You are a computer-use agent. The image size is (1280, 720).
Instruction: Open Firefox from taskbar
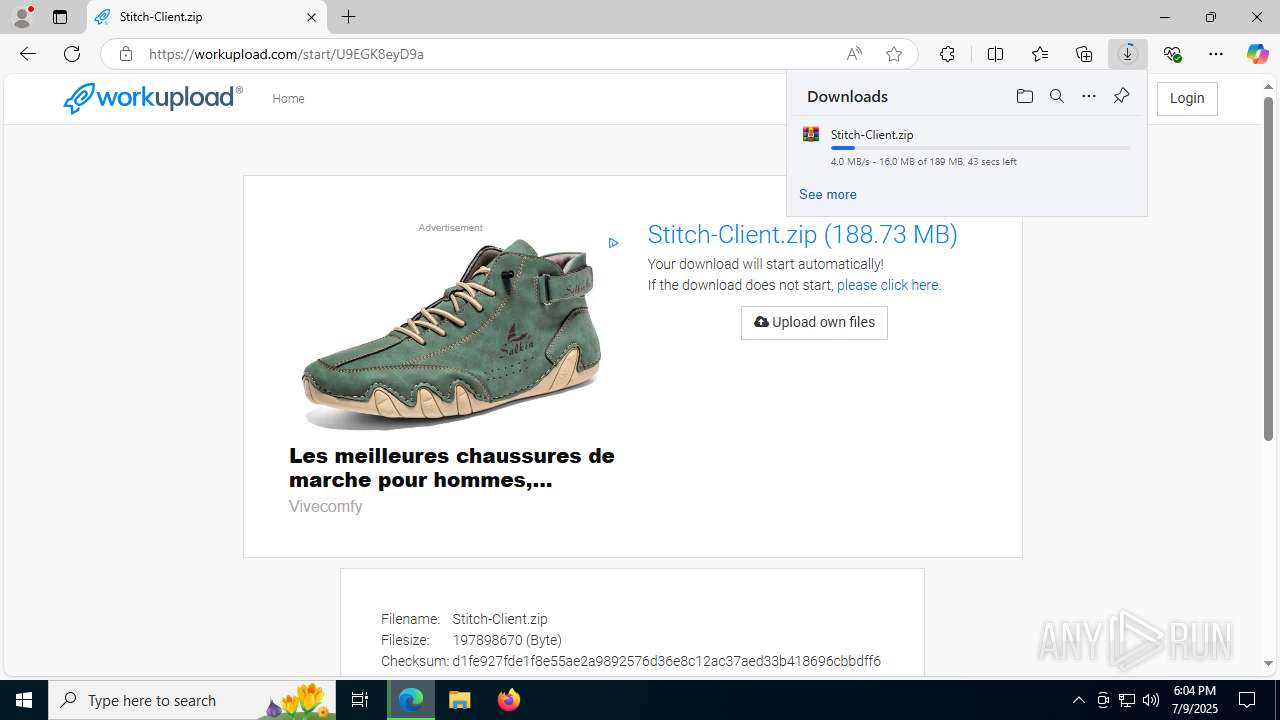point(509,700)
